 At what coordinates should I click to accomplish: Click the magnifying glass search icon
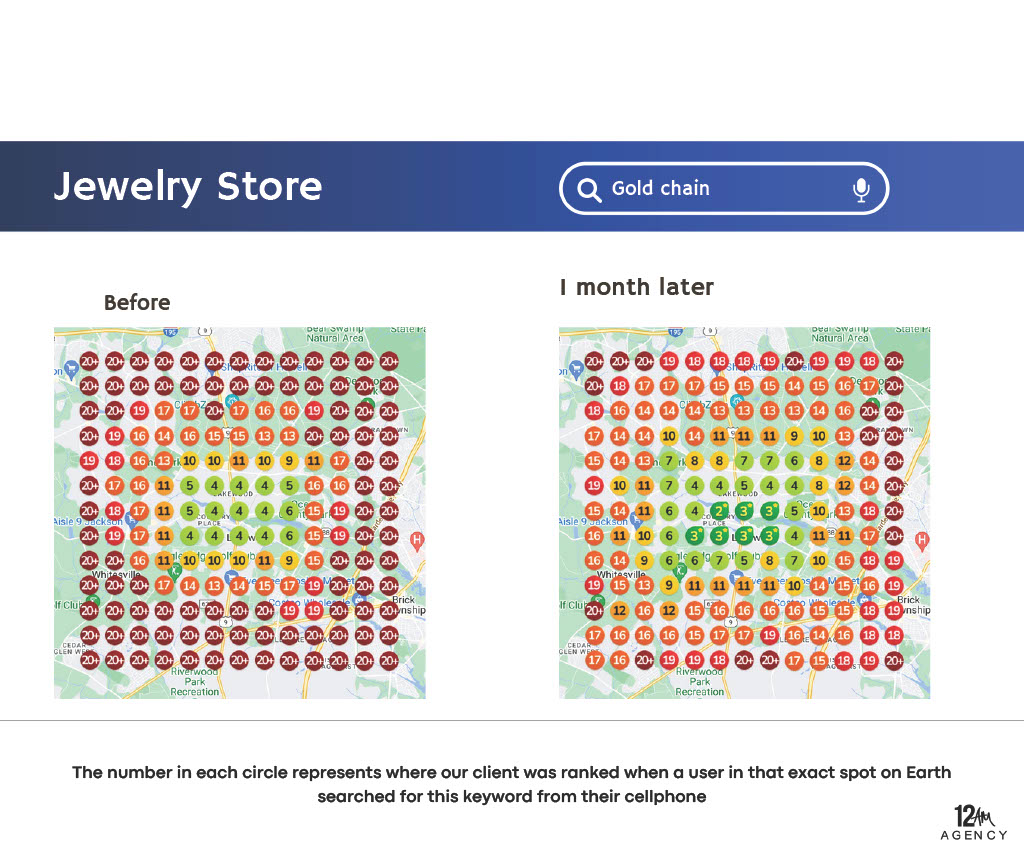pos(590,189)
